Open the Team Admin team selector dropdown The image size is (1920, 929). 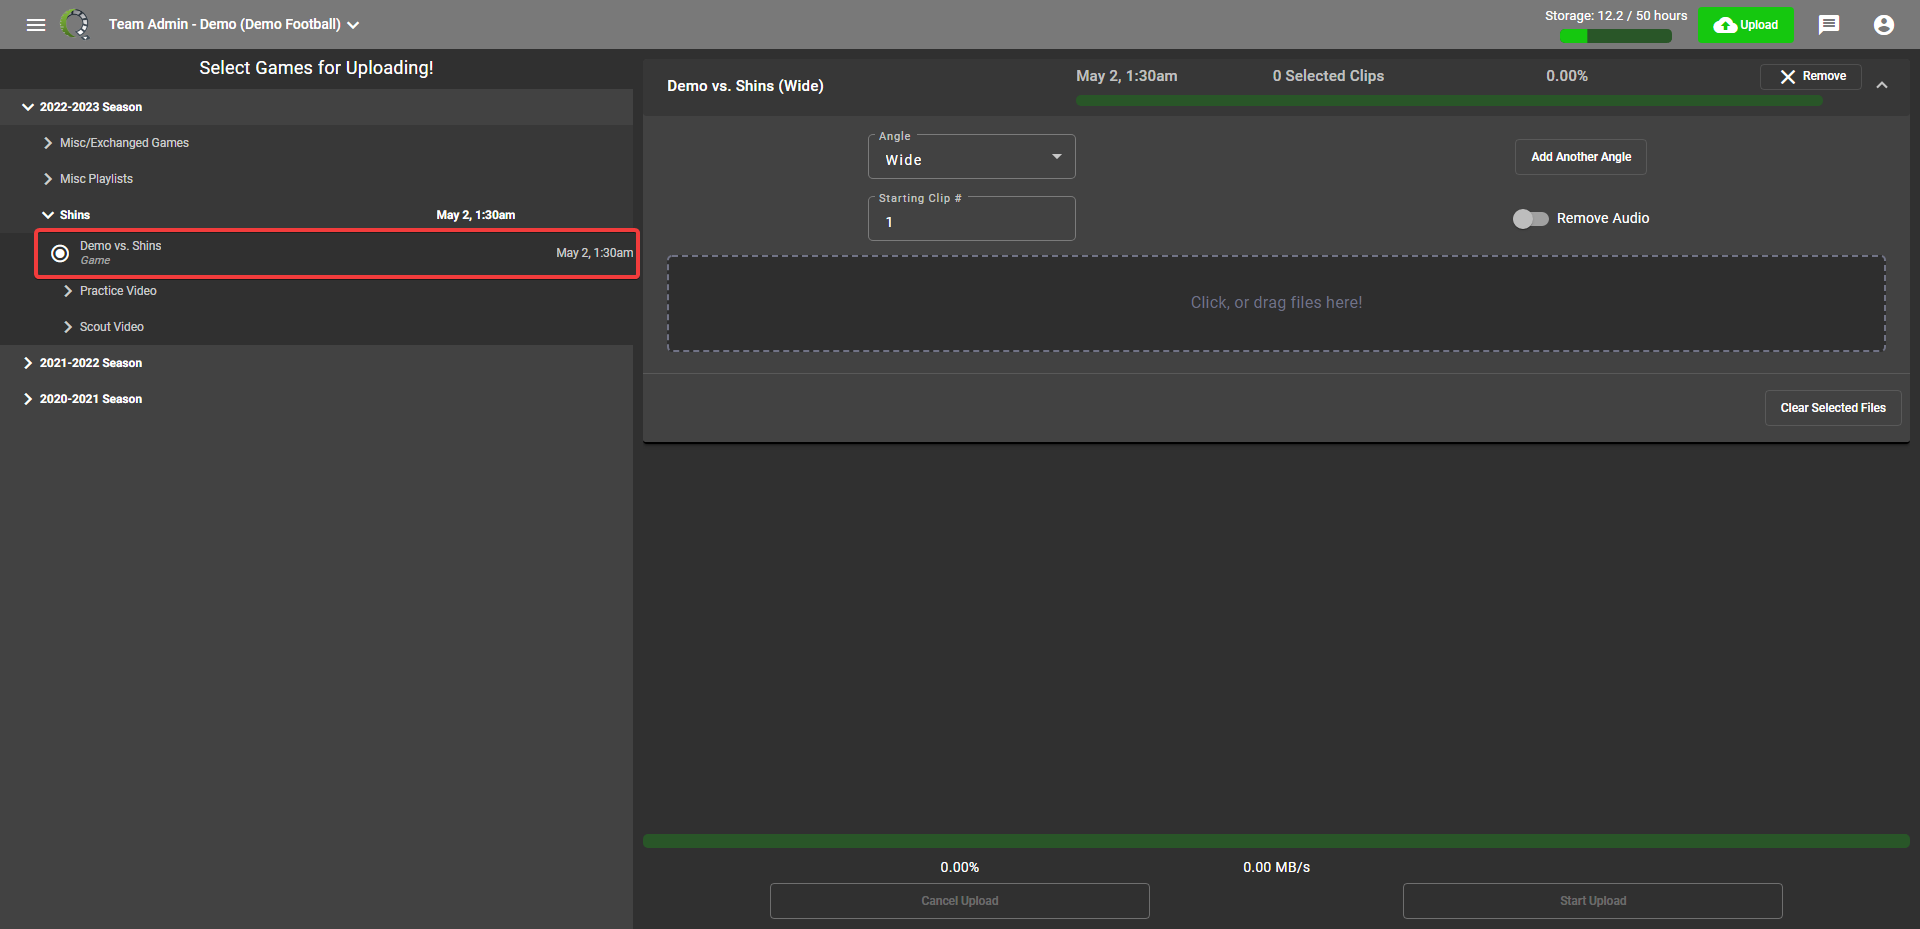point(234,24)
